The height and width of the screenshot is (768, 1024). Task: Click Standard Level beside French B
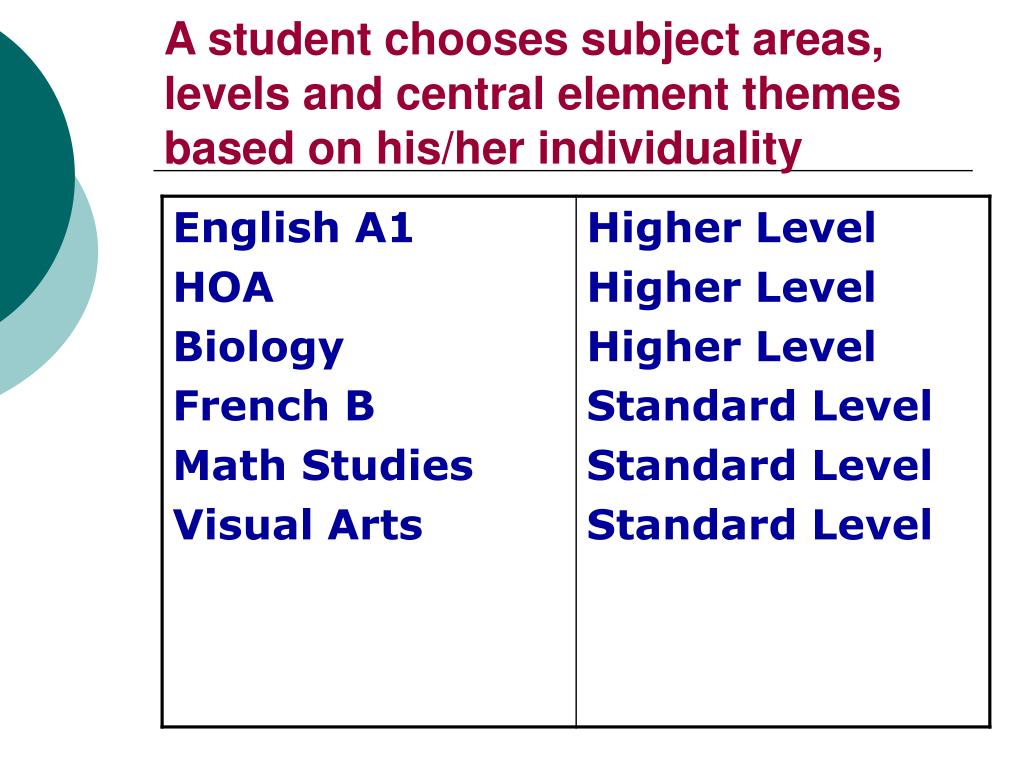coord(760,406)
